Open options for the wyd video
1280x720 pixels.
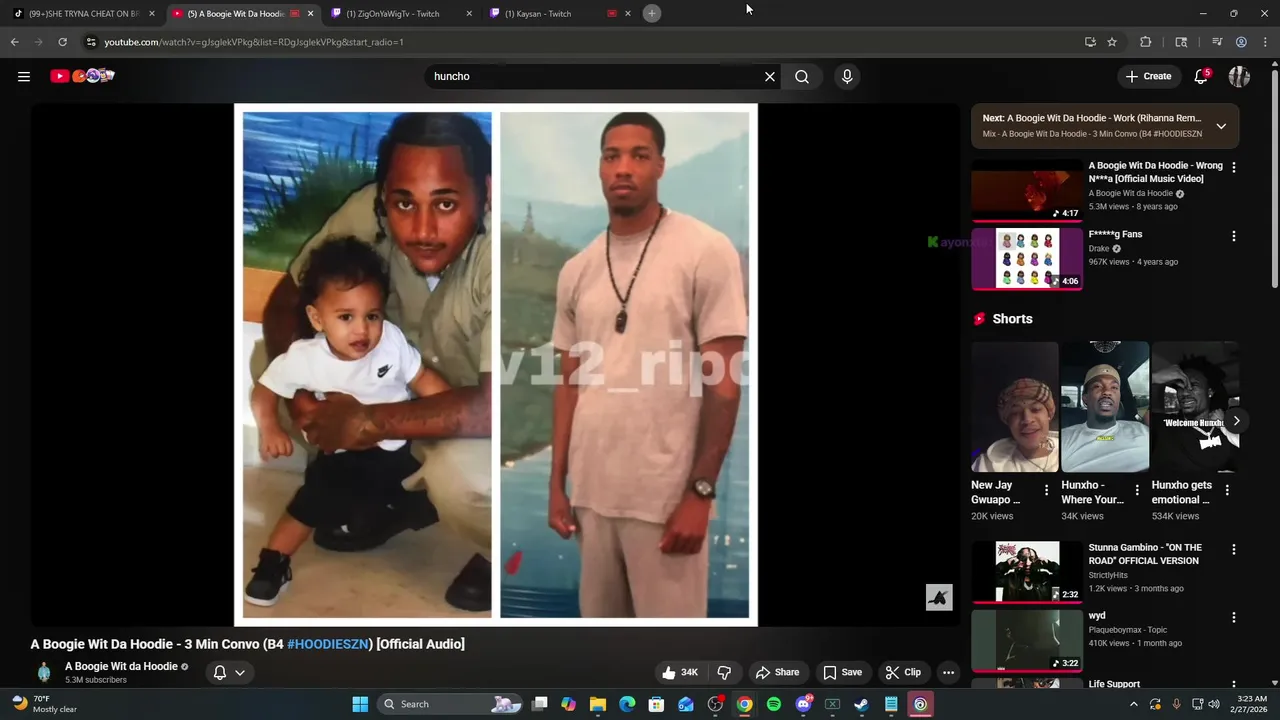click(1233, 618)
